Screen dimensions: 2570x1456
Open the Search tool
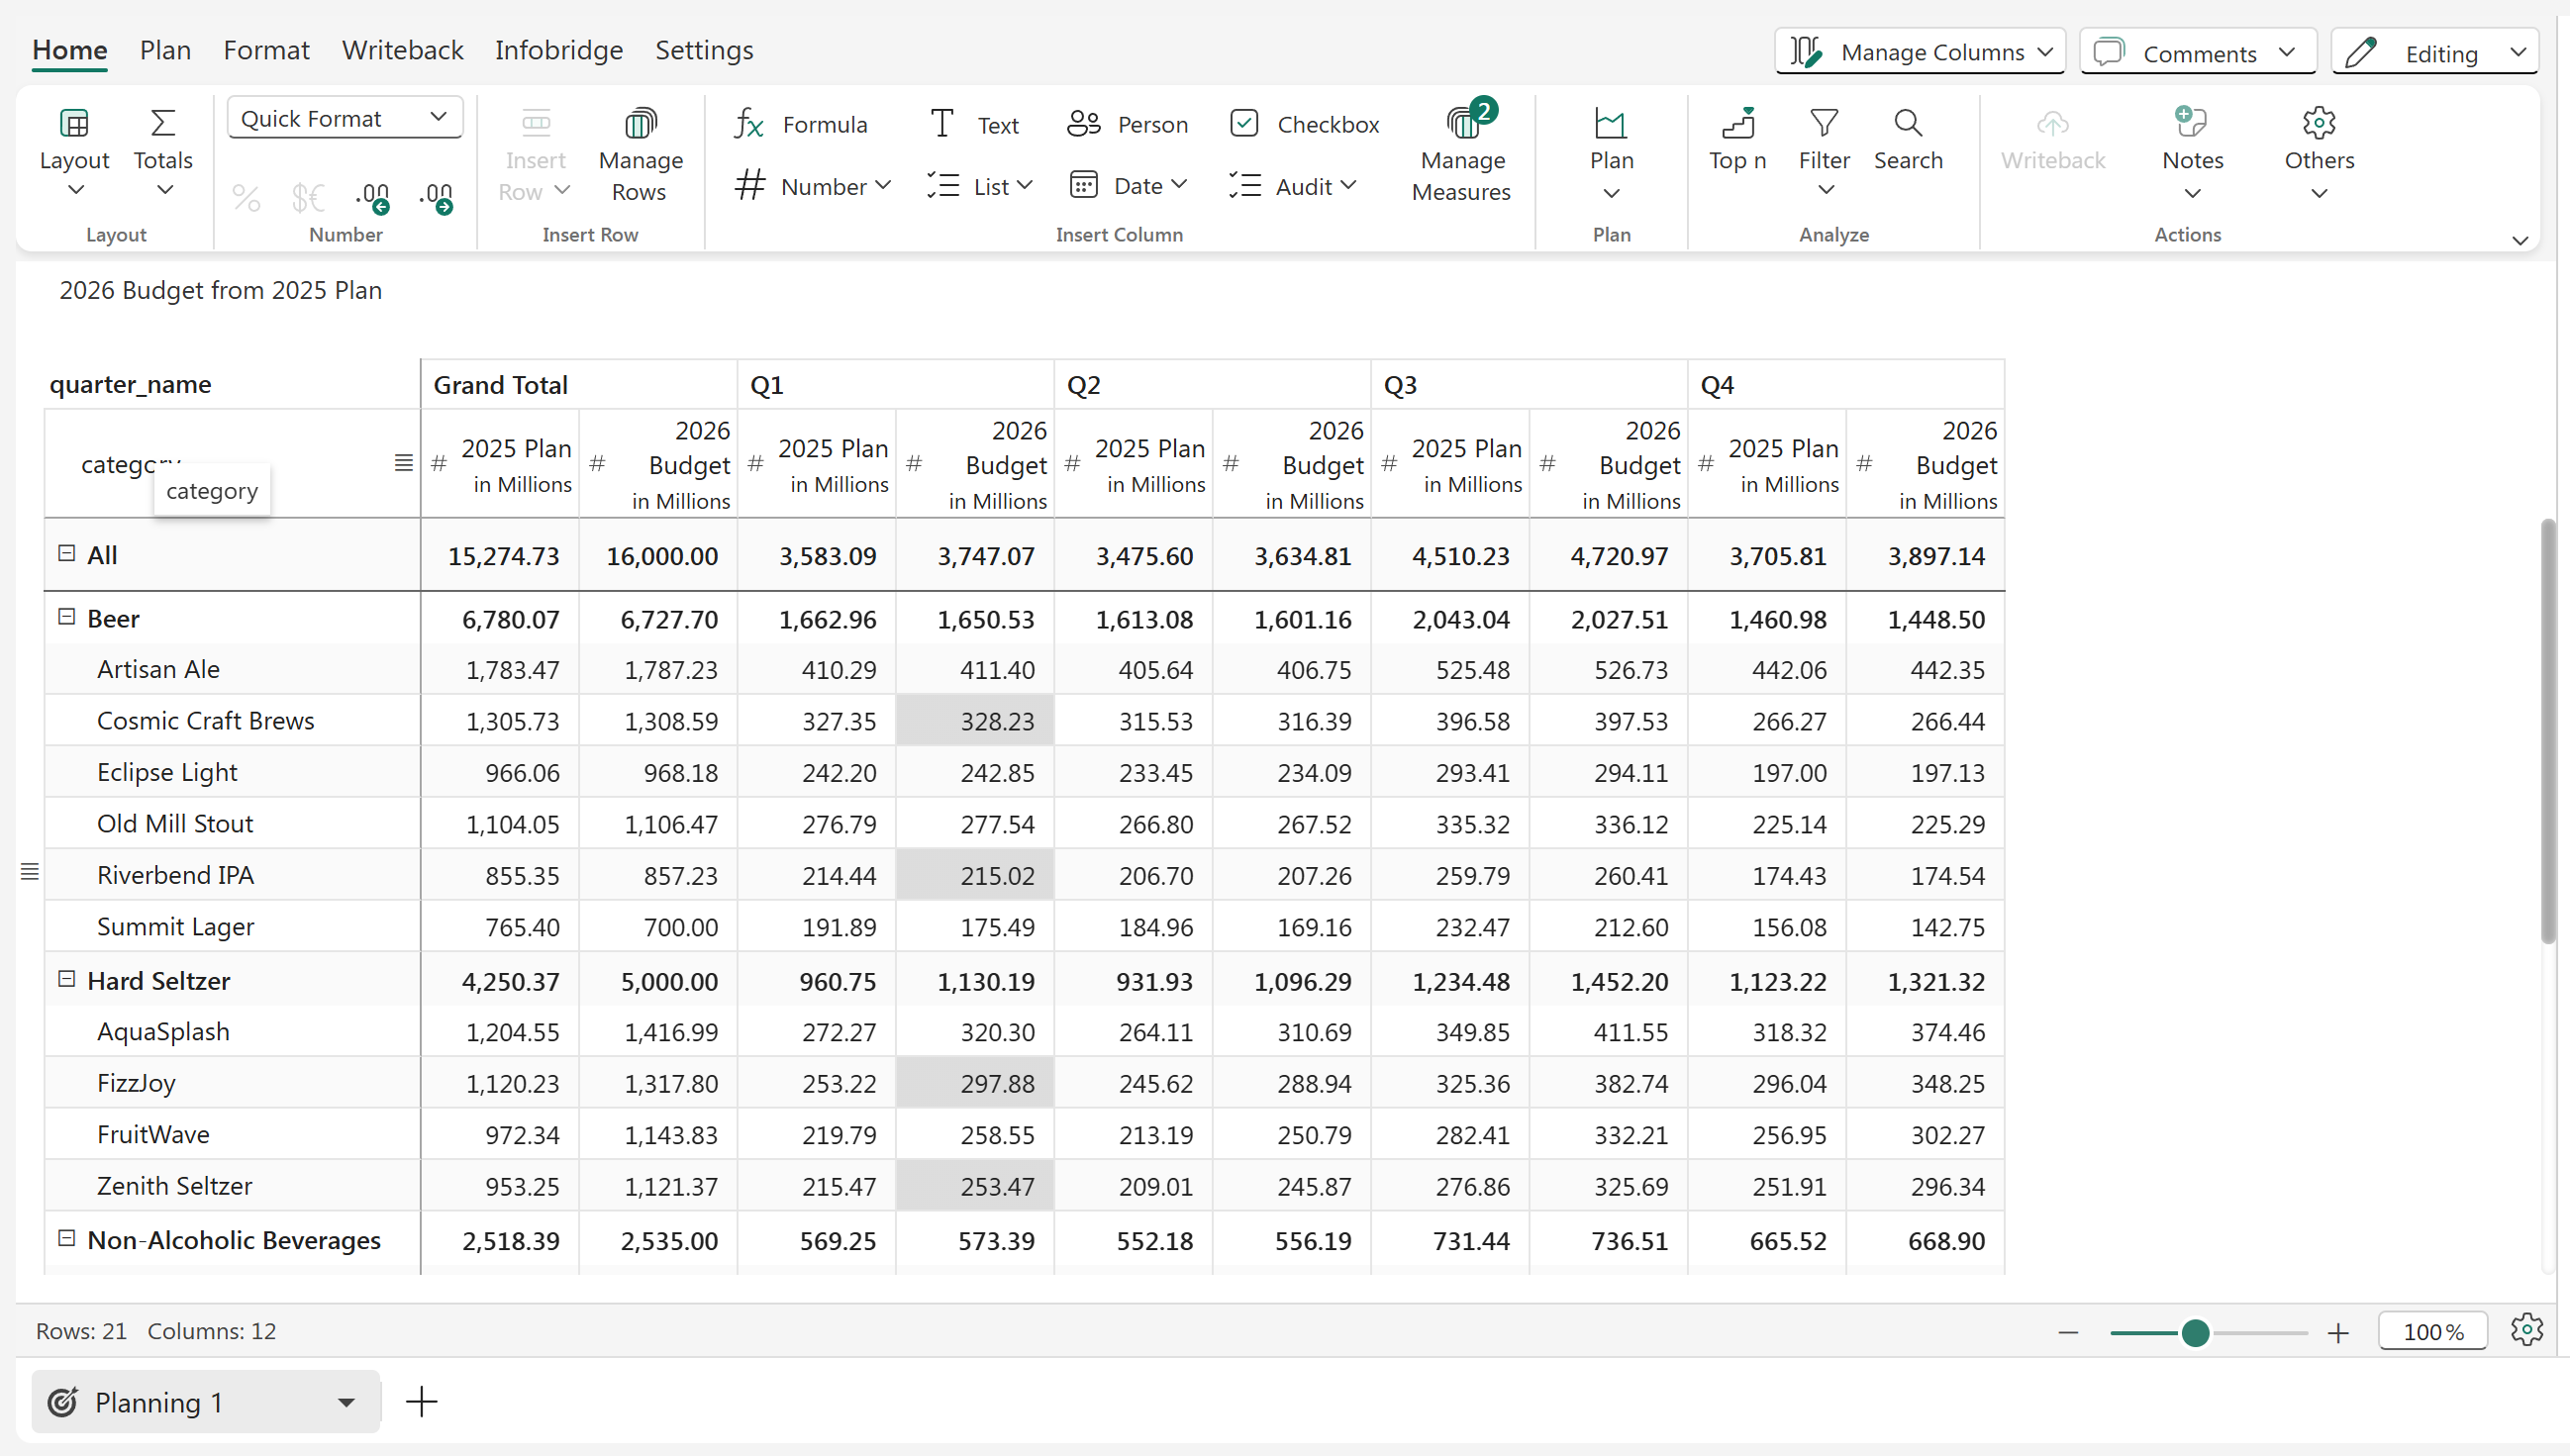point(1907,139)
